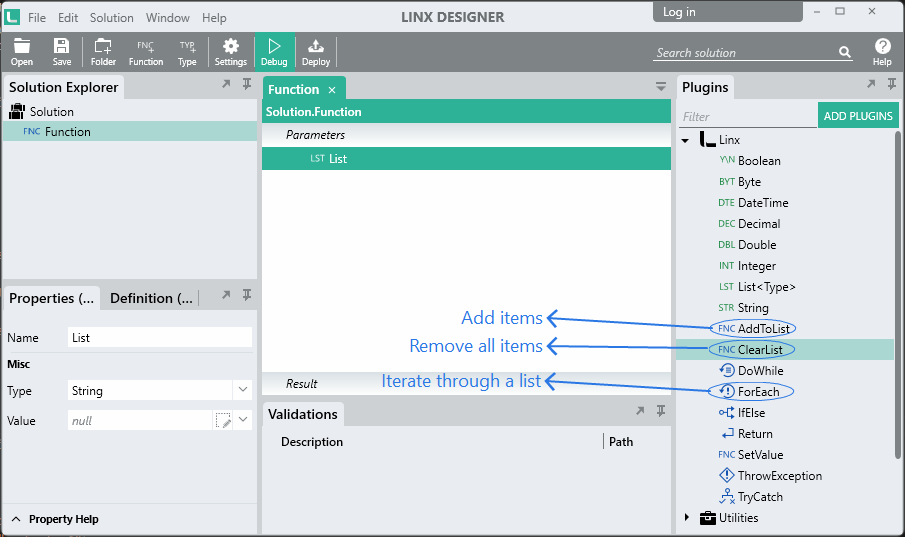Undock the Validations panel
This screenshot has height=537, width=905.
point(640,411)
